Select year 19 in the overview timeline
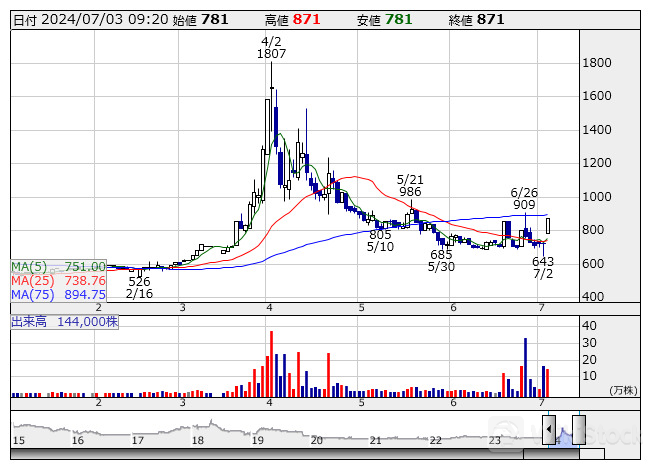This screenshot has width=653, height=470. (x=257, y=440)
